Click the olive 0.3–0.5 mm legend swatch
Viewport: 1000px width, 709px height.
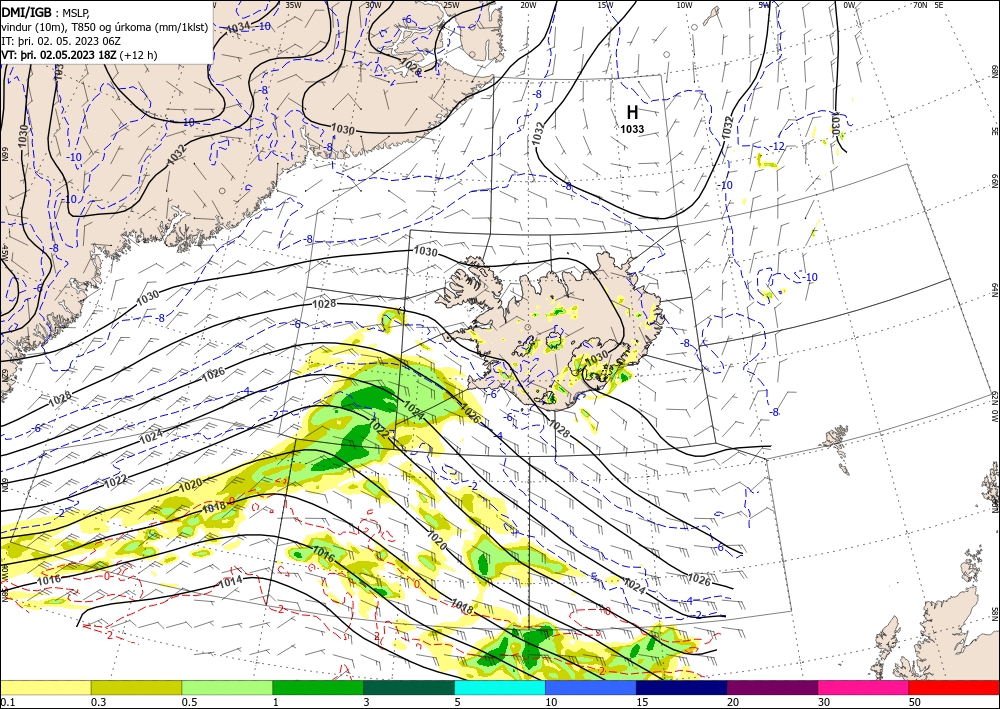click(136, 687)
